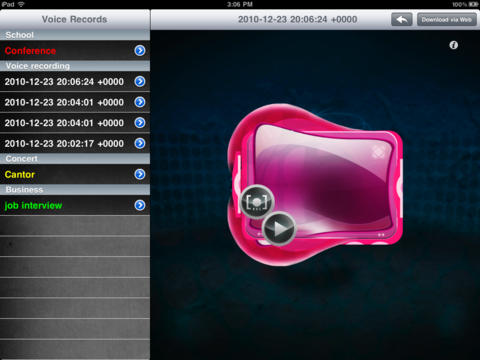Open details arrow for job interview

(x=140, y=205)
